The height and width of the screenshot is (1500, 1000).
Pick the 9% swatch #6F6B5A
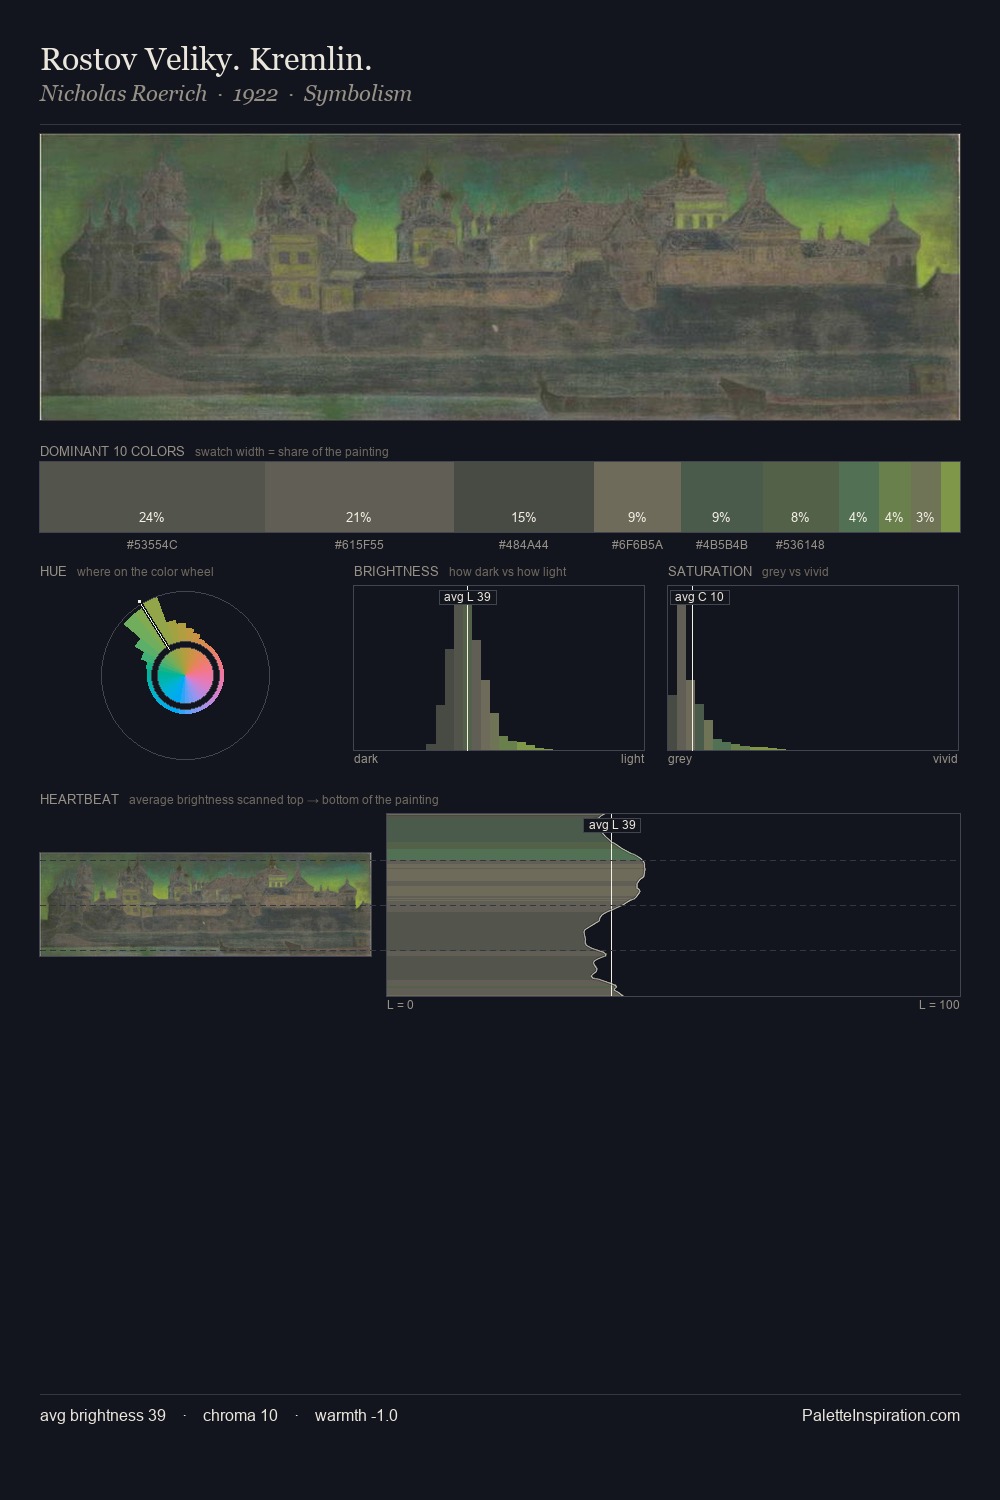coord(637,497)
